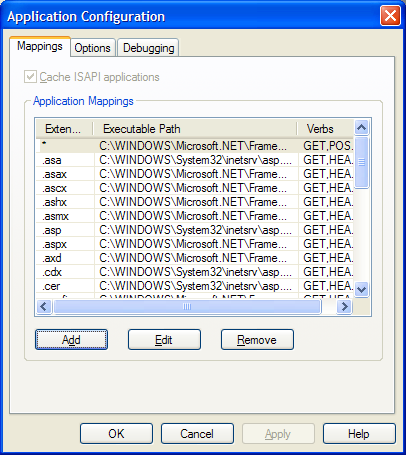Open Help for this dialog

coord(359,434)
